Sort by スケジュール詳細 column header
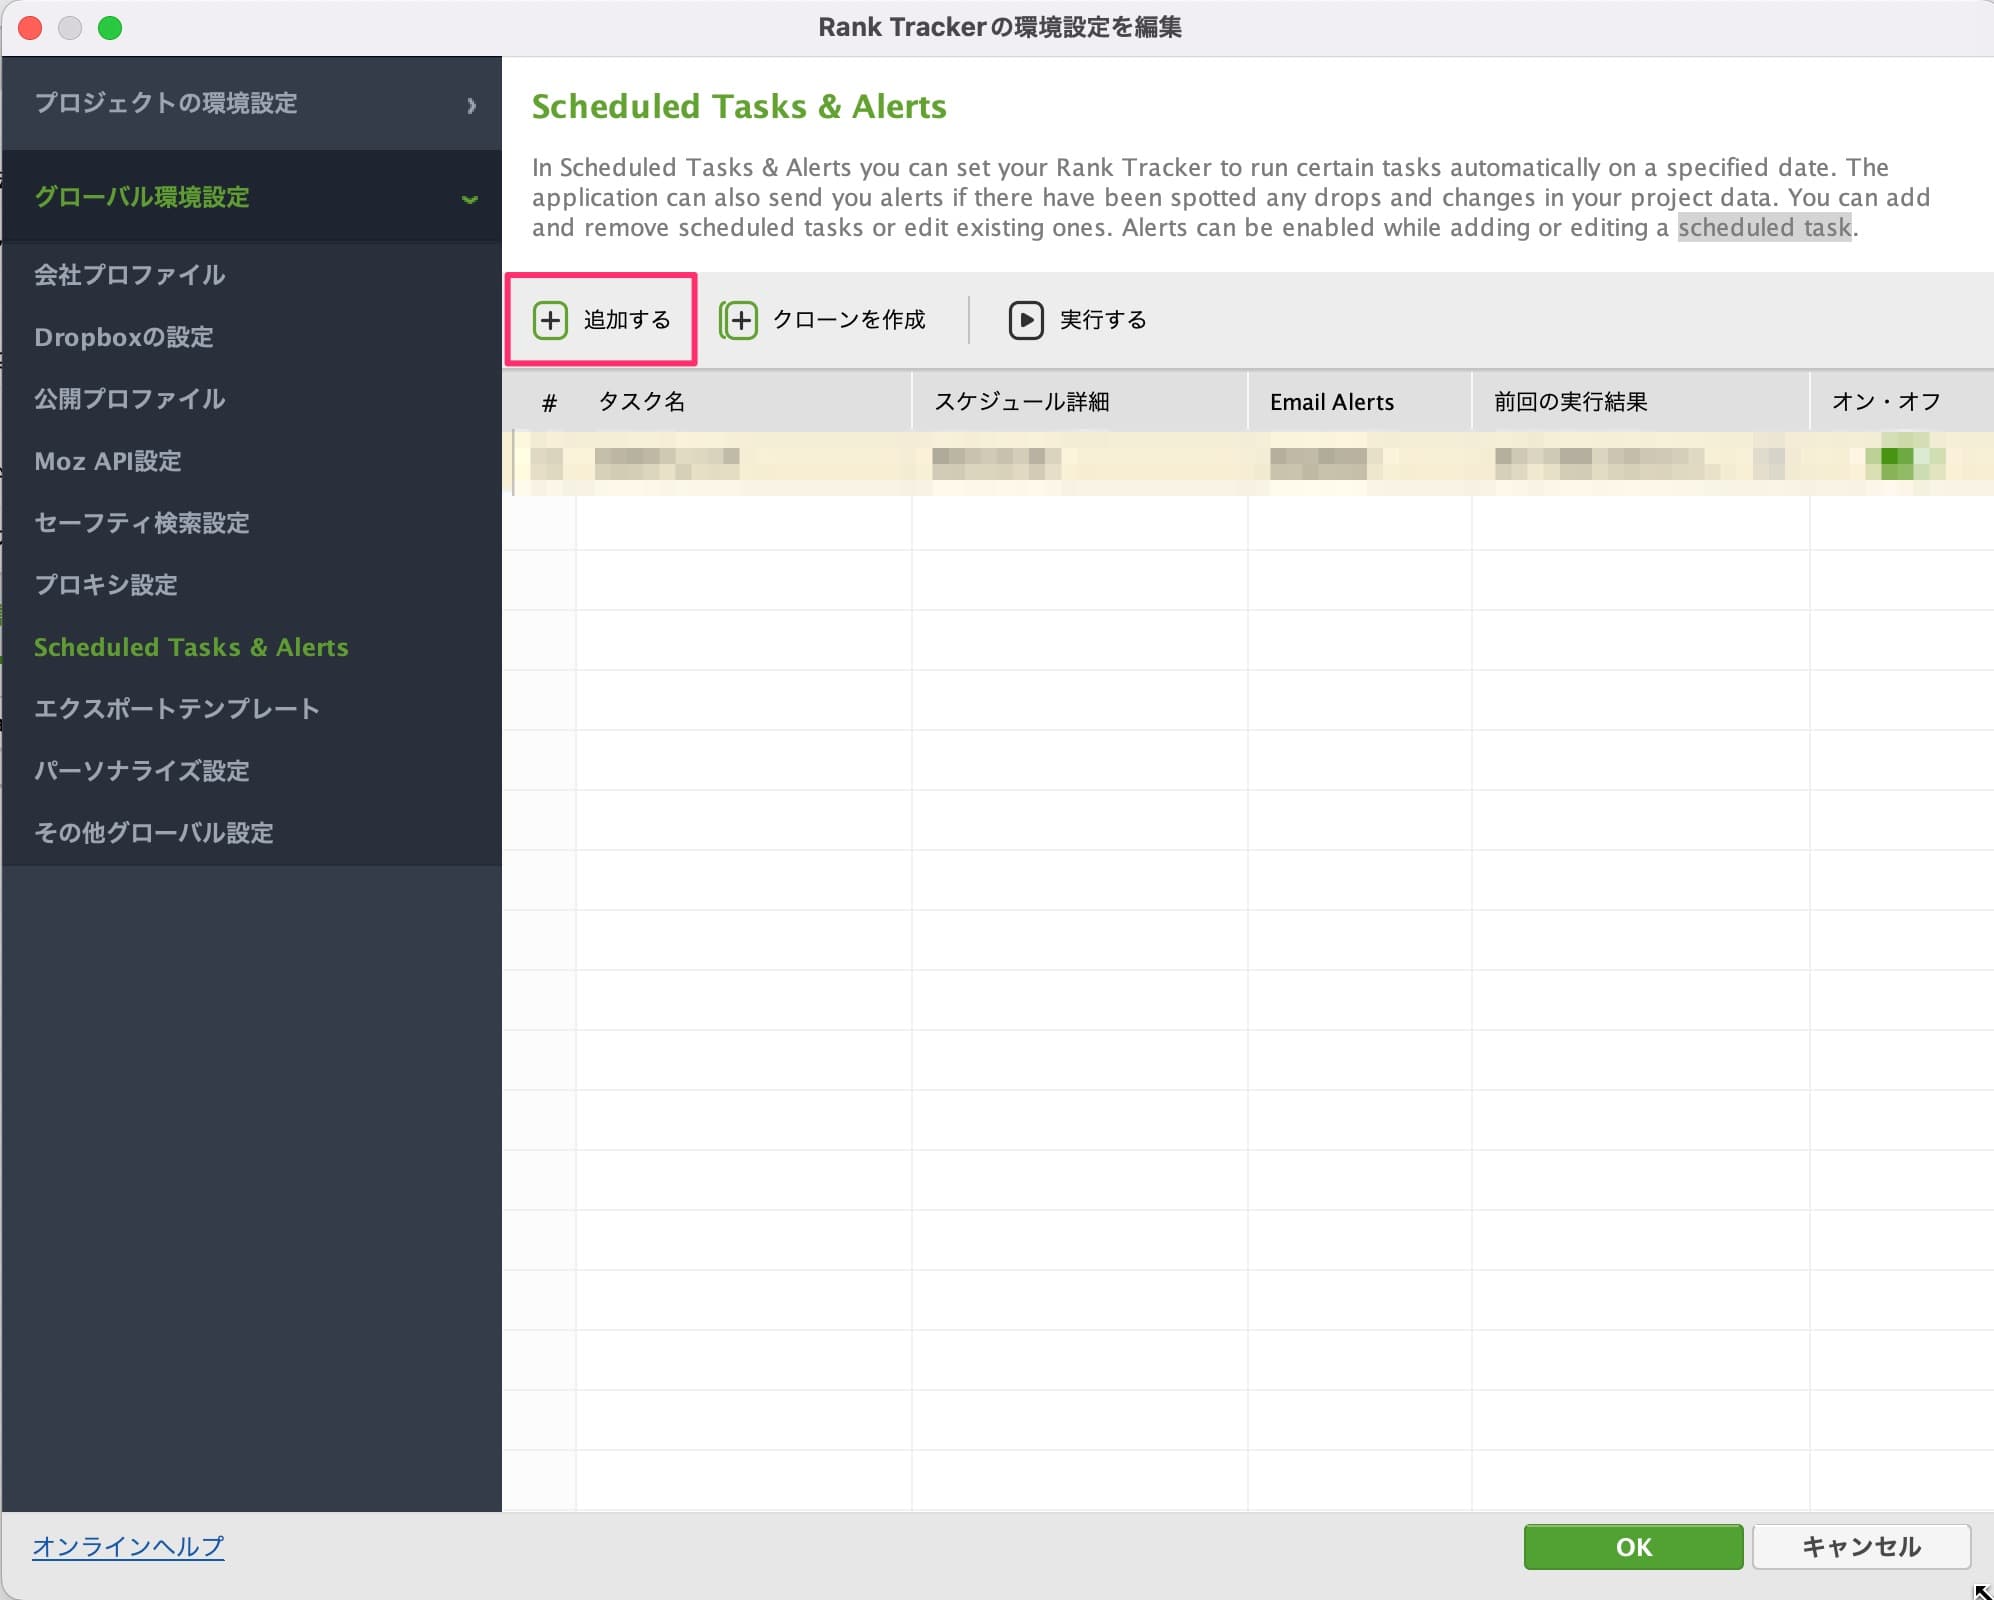This screenshot has width=1994, height=1600. 1080,402
